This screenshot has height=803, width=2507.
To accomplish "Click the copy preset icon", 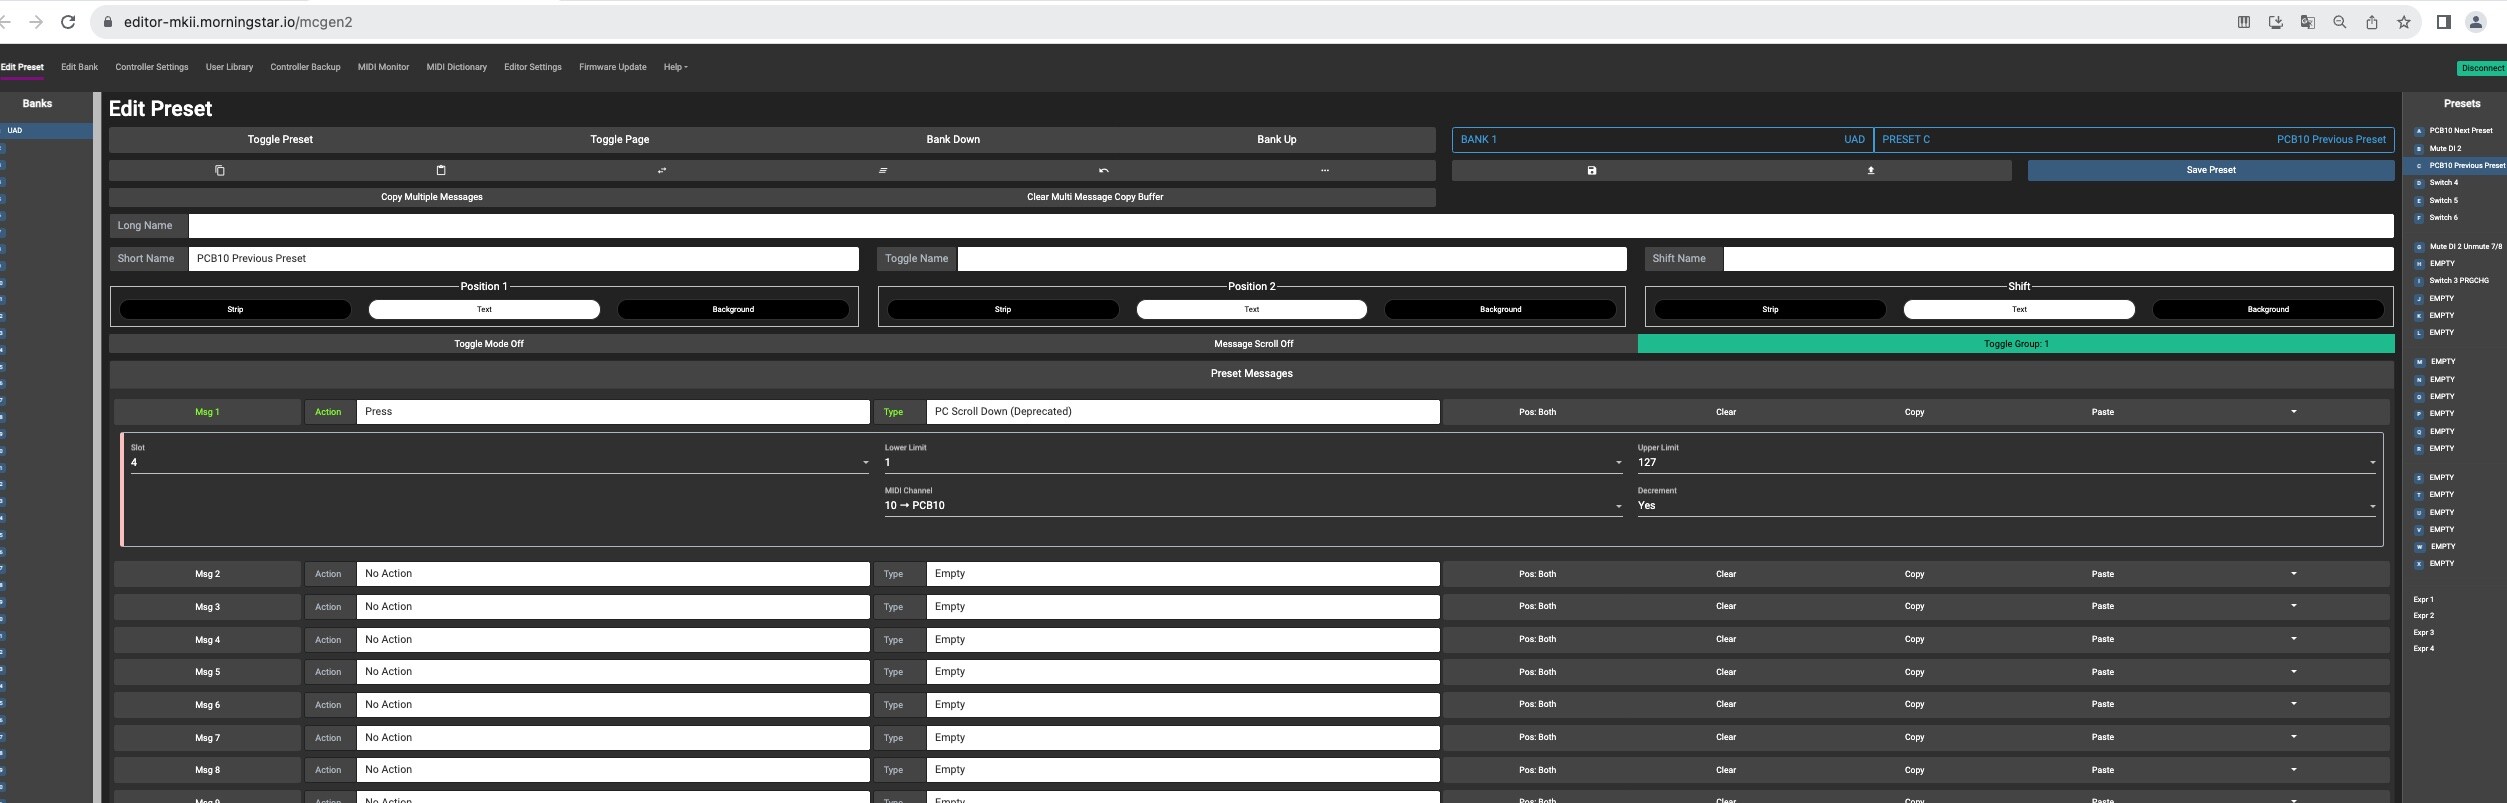I will (220, 170).
